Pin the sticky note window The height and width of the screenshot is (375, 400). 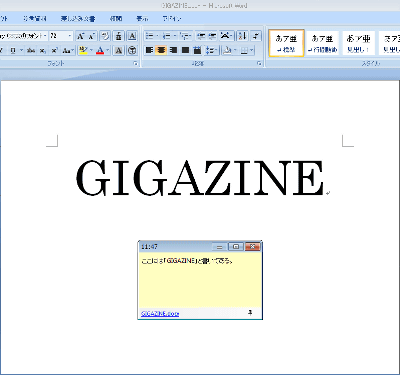pos(250,313)
